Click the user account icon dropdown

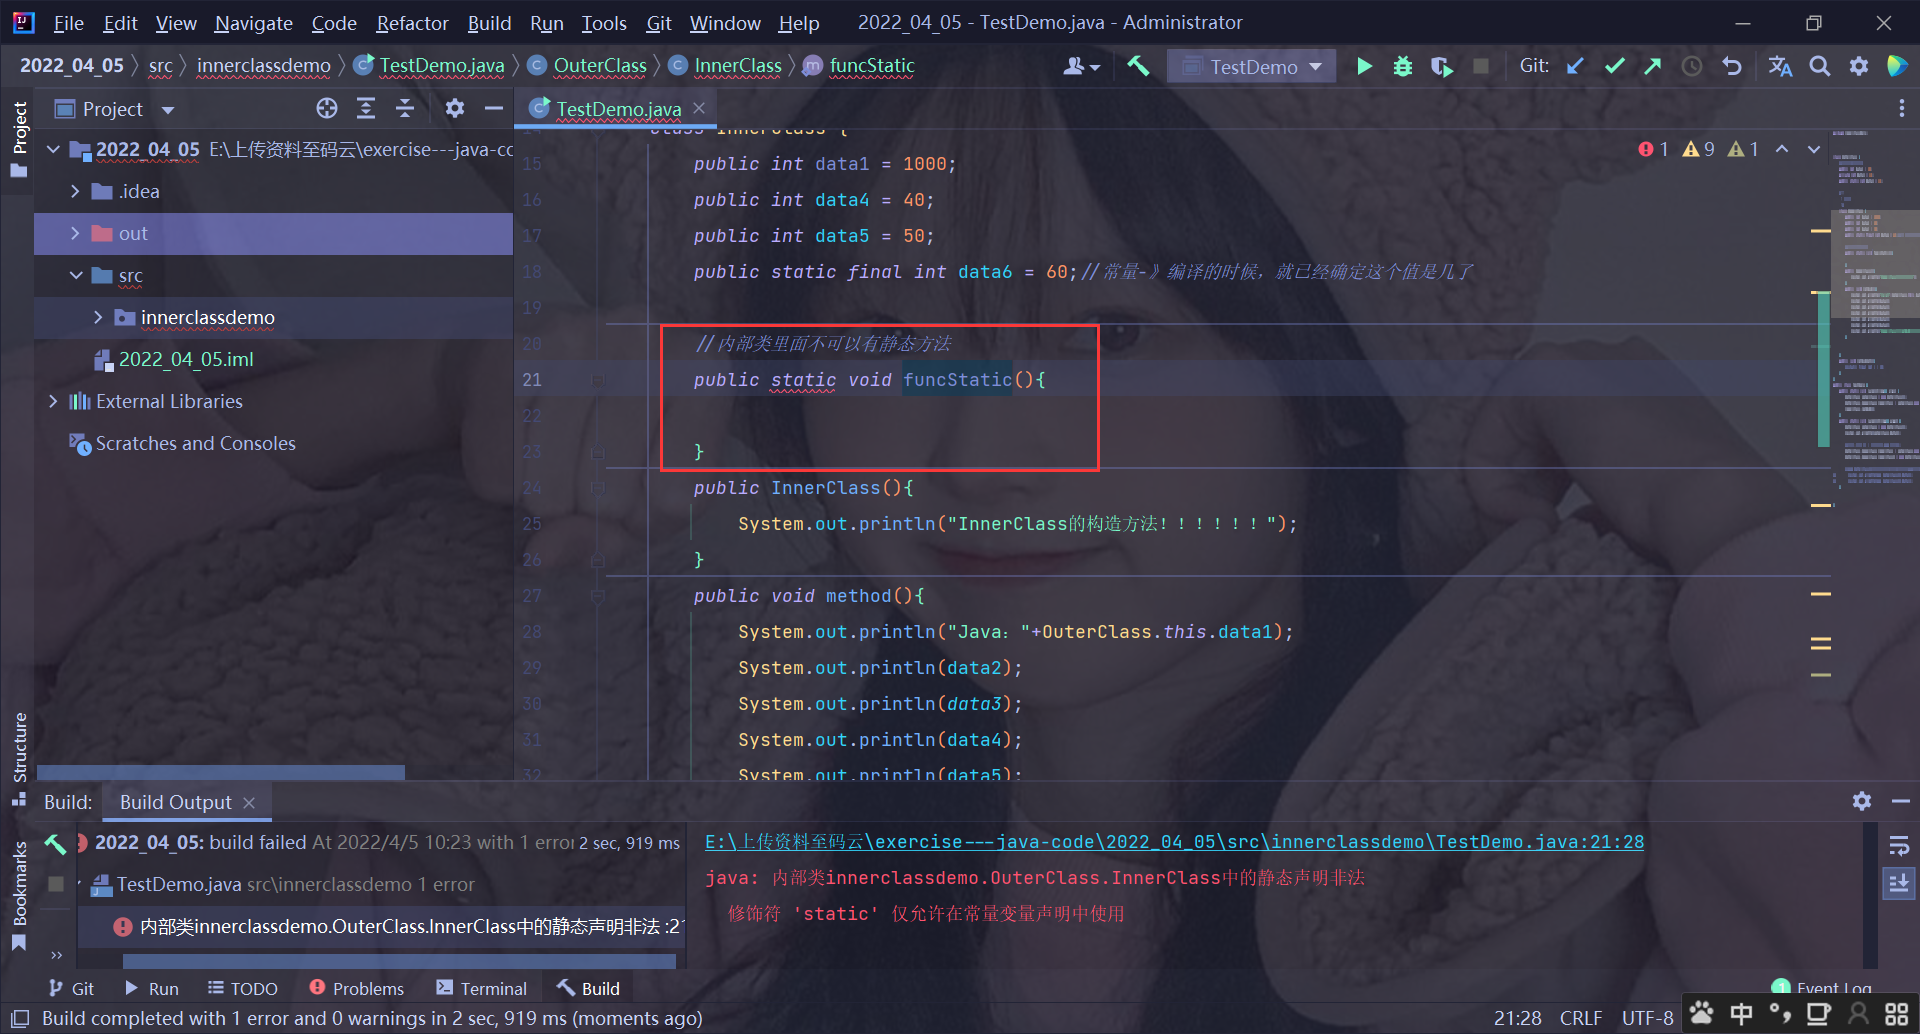click(1082, 66)
